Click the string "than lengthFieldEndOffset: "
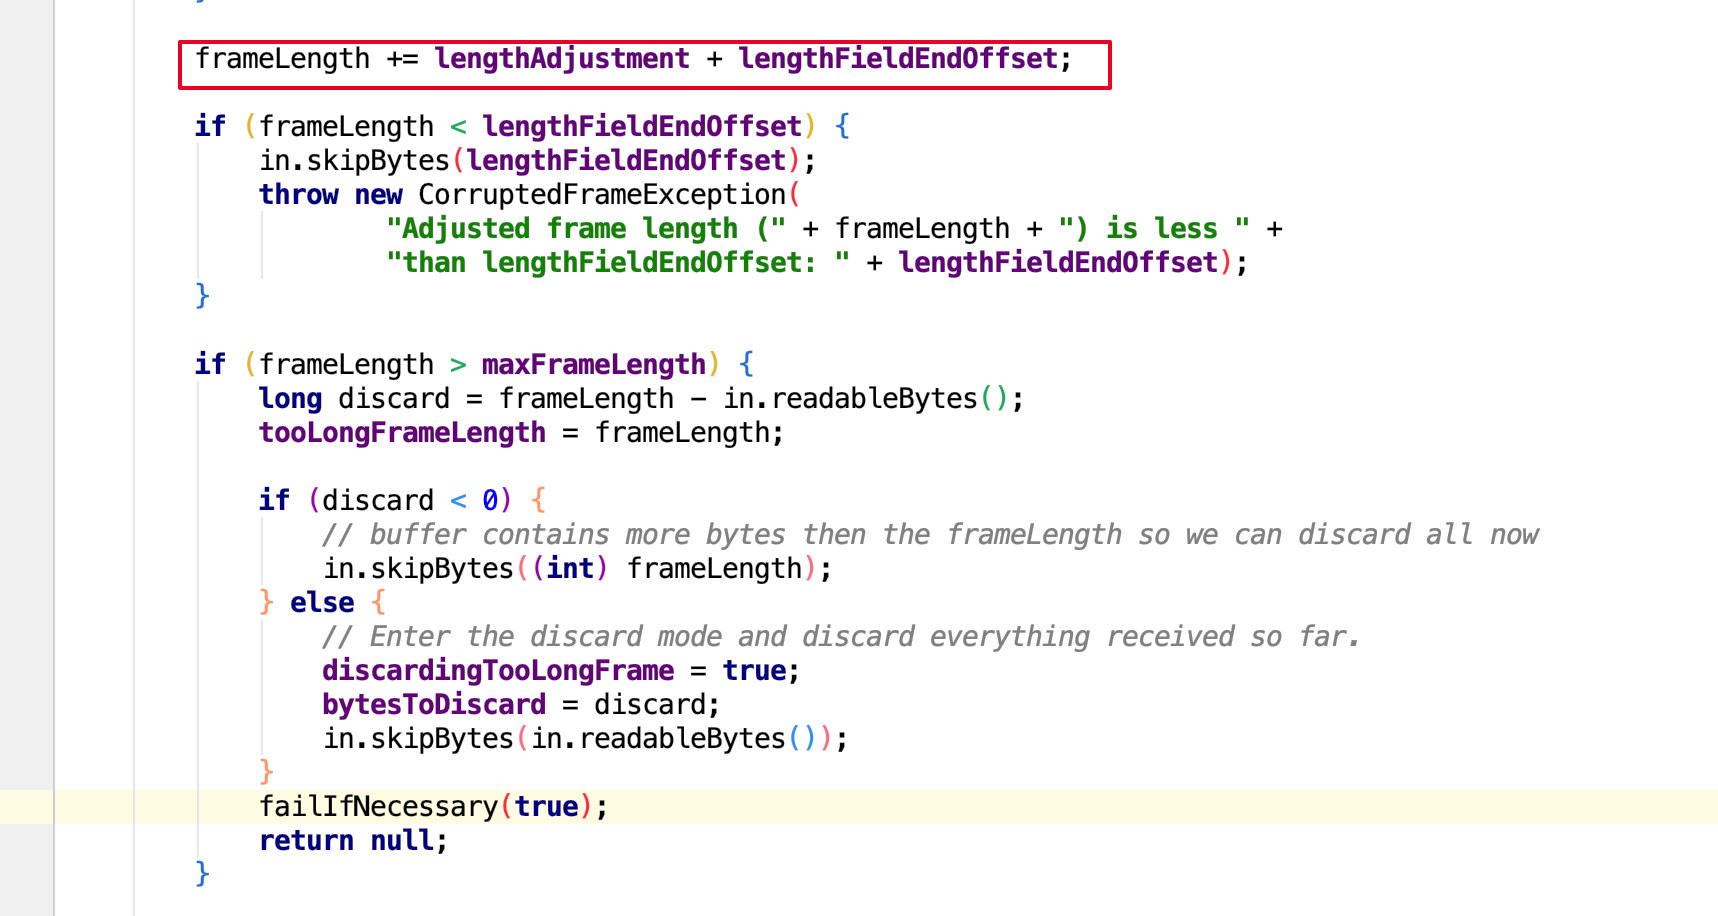This screenshot has width=1718, height=916. tap(618, 263)
